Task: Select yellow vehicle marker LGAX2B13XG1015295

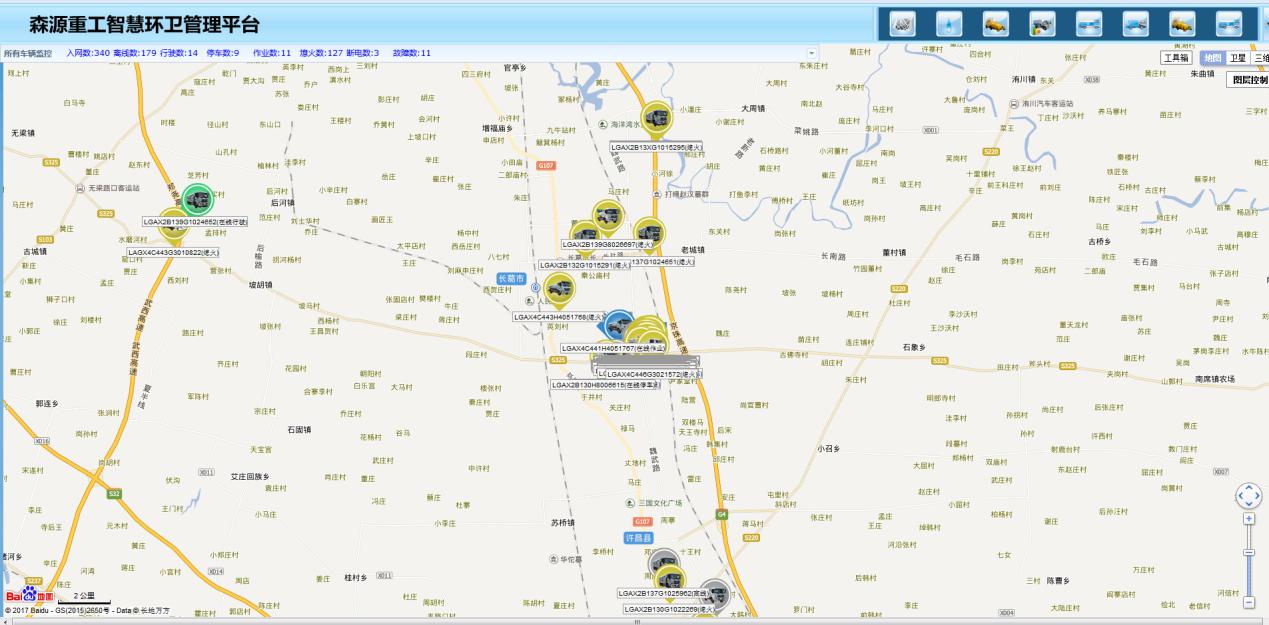Action: click(656, 119)
